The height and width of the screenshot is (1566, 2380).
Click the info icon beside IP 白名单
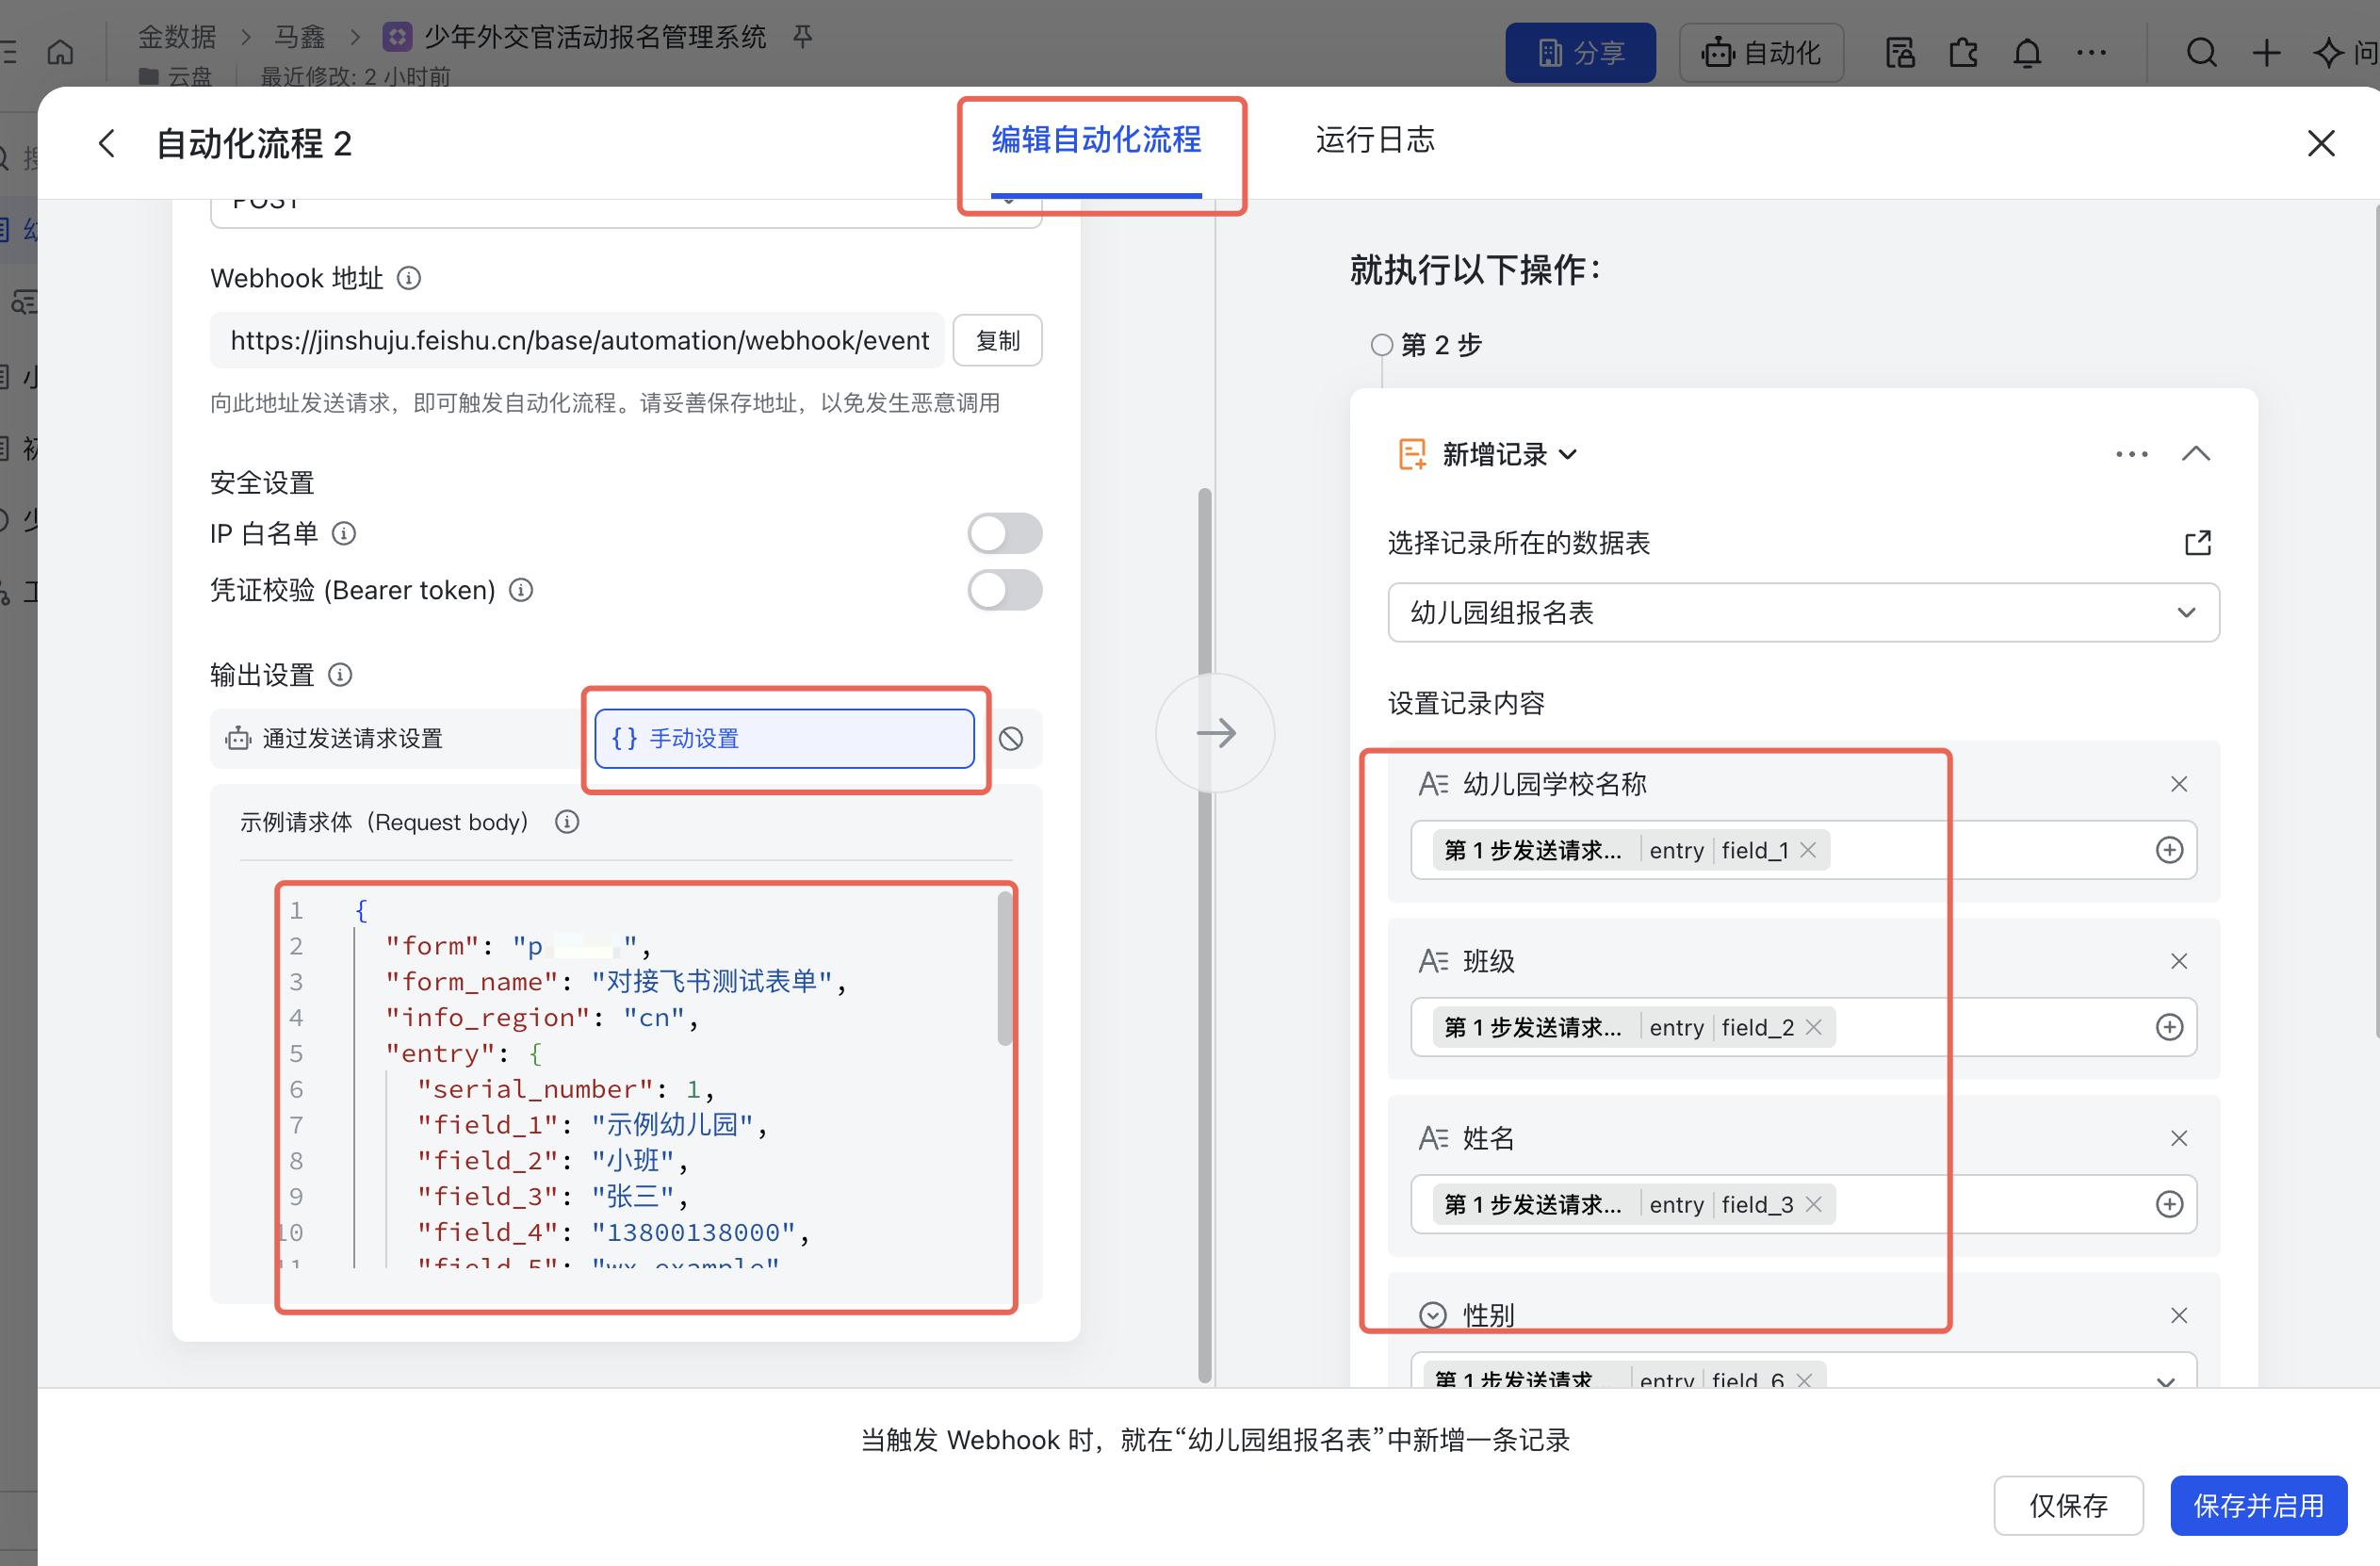pos(344,533)
